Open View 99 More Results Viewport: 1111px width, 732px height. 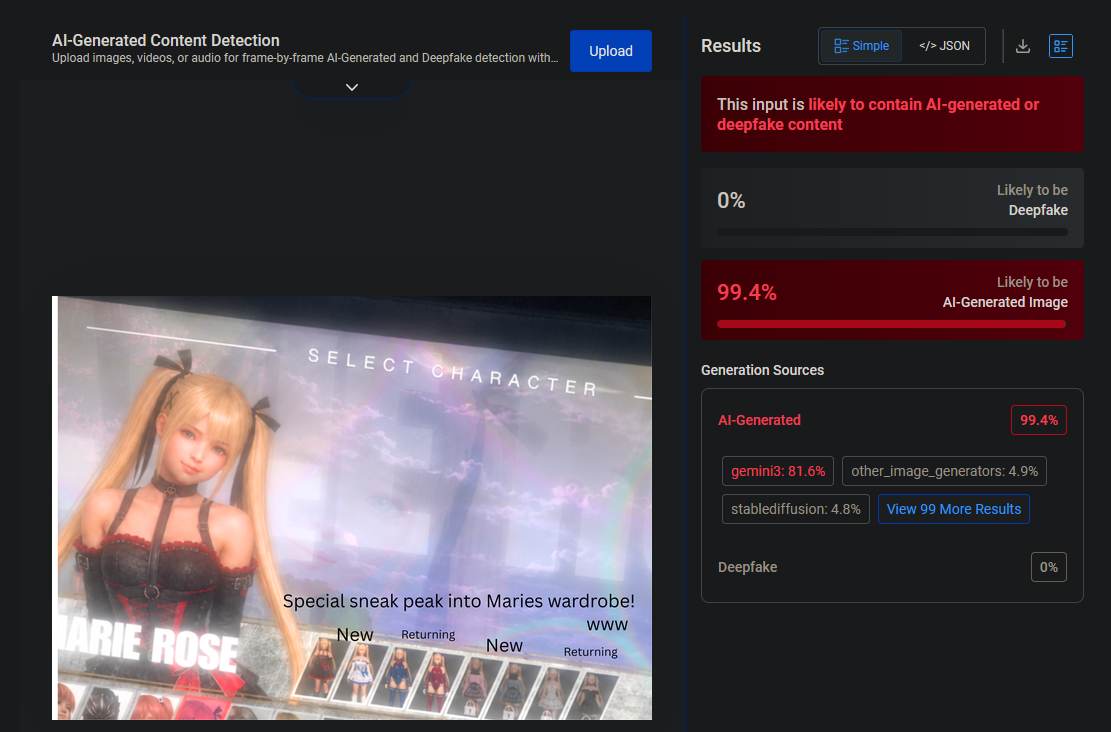point(953,509)
